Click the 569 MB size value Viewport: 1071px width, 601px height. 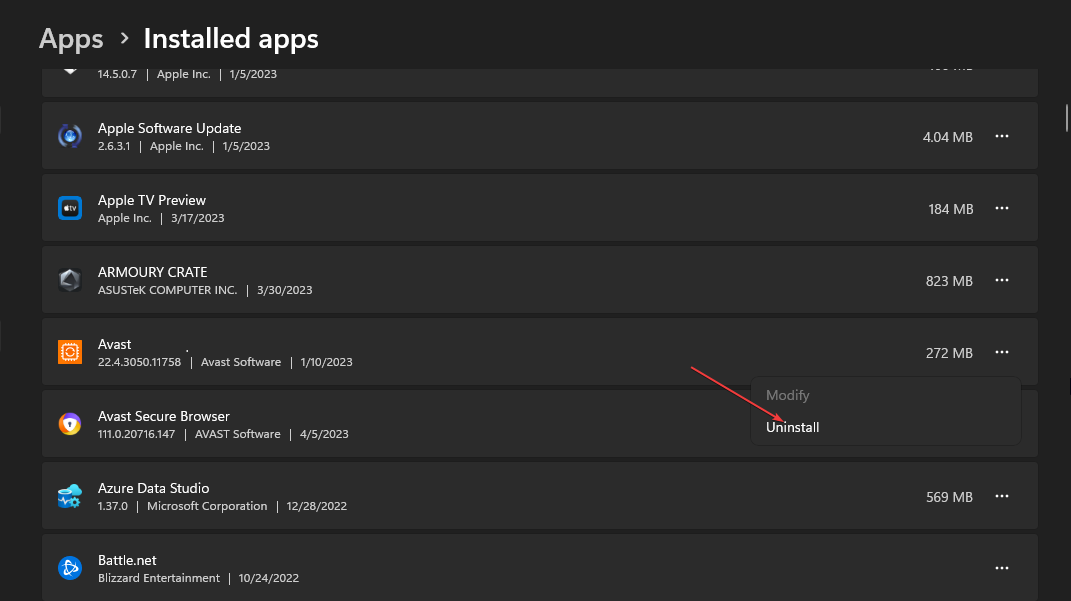click(x=949, y=497)
